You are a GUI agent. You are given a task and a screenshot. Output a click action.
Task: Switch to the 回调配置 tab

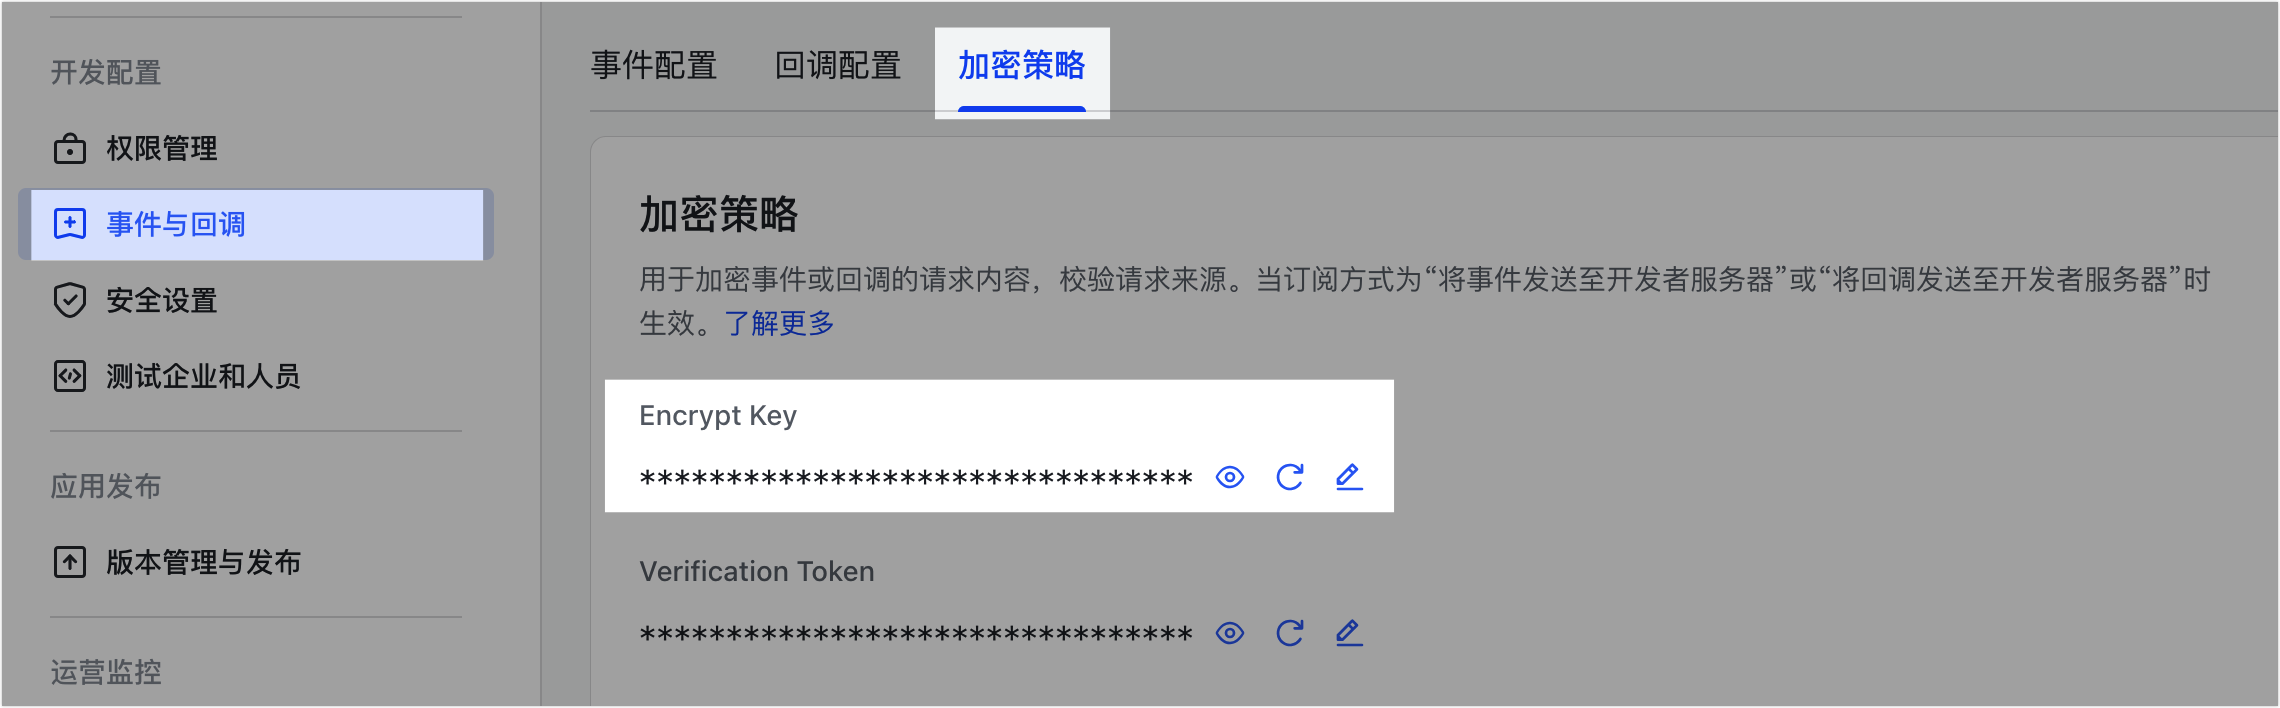(x=838, y=66)
